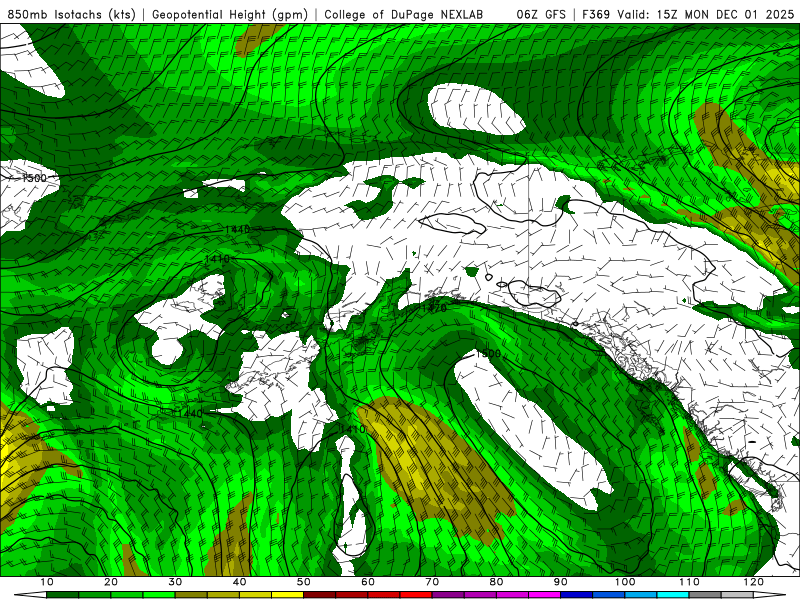The height and width of the screenshot is (600, 800).
Task: Click the scale label '10' on the color bar
Action: pyautogui.click(x=46, y=582)
